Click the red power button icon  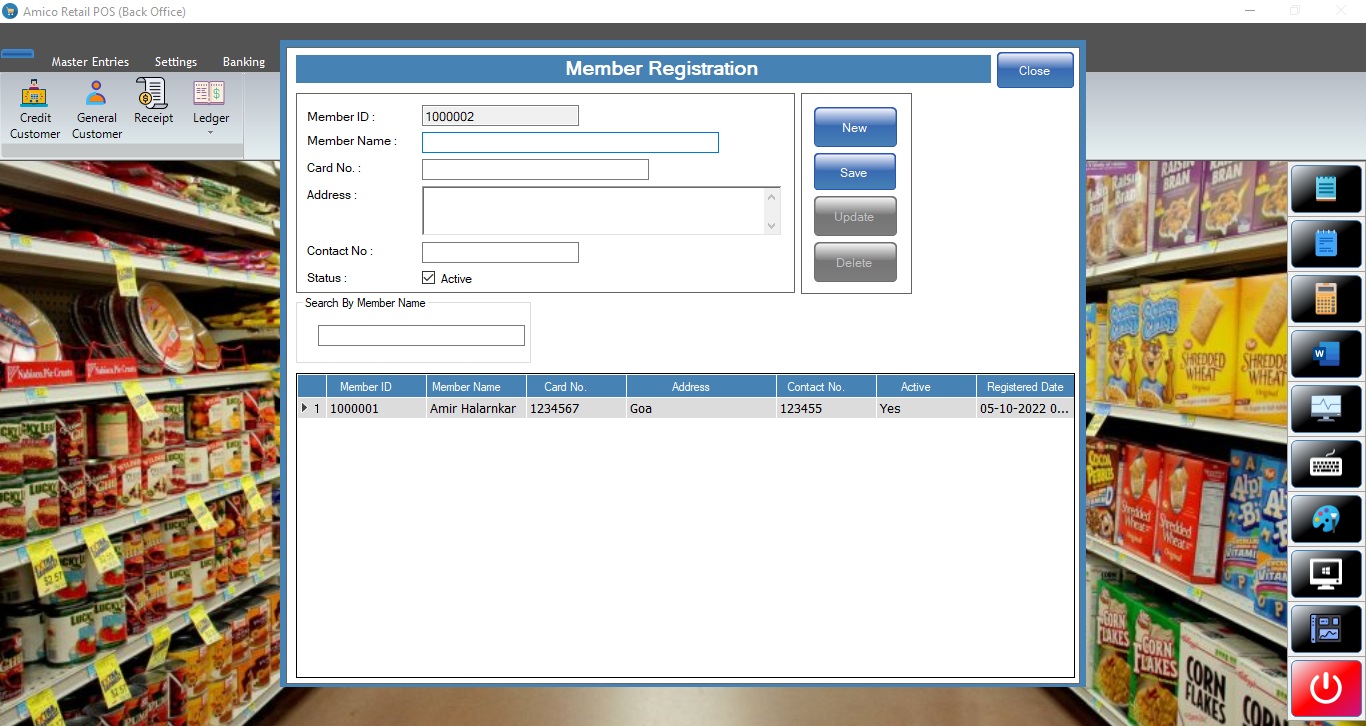[1326, 688]
